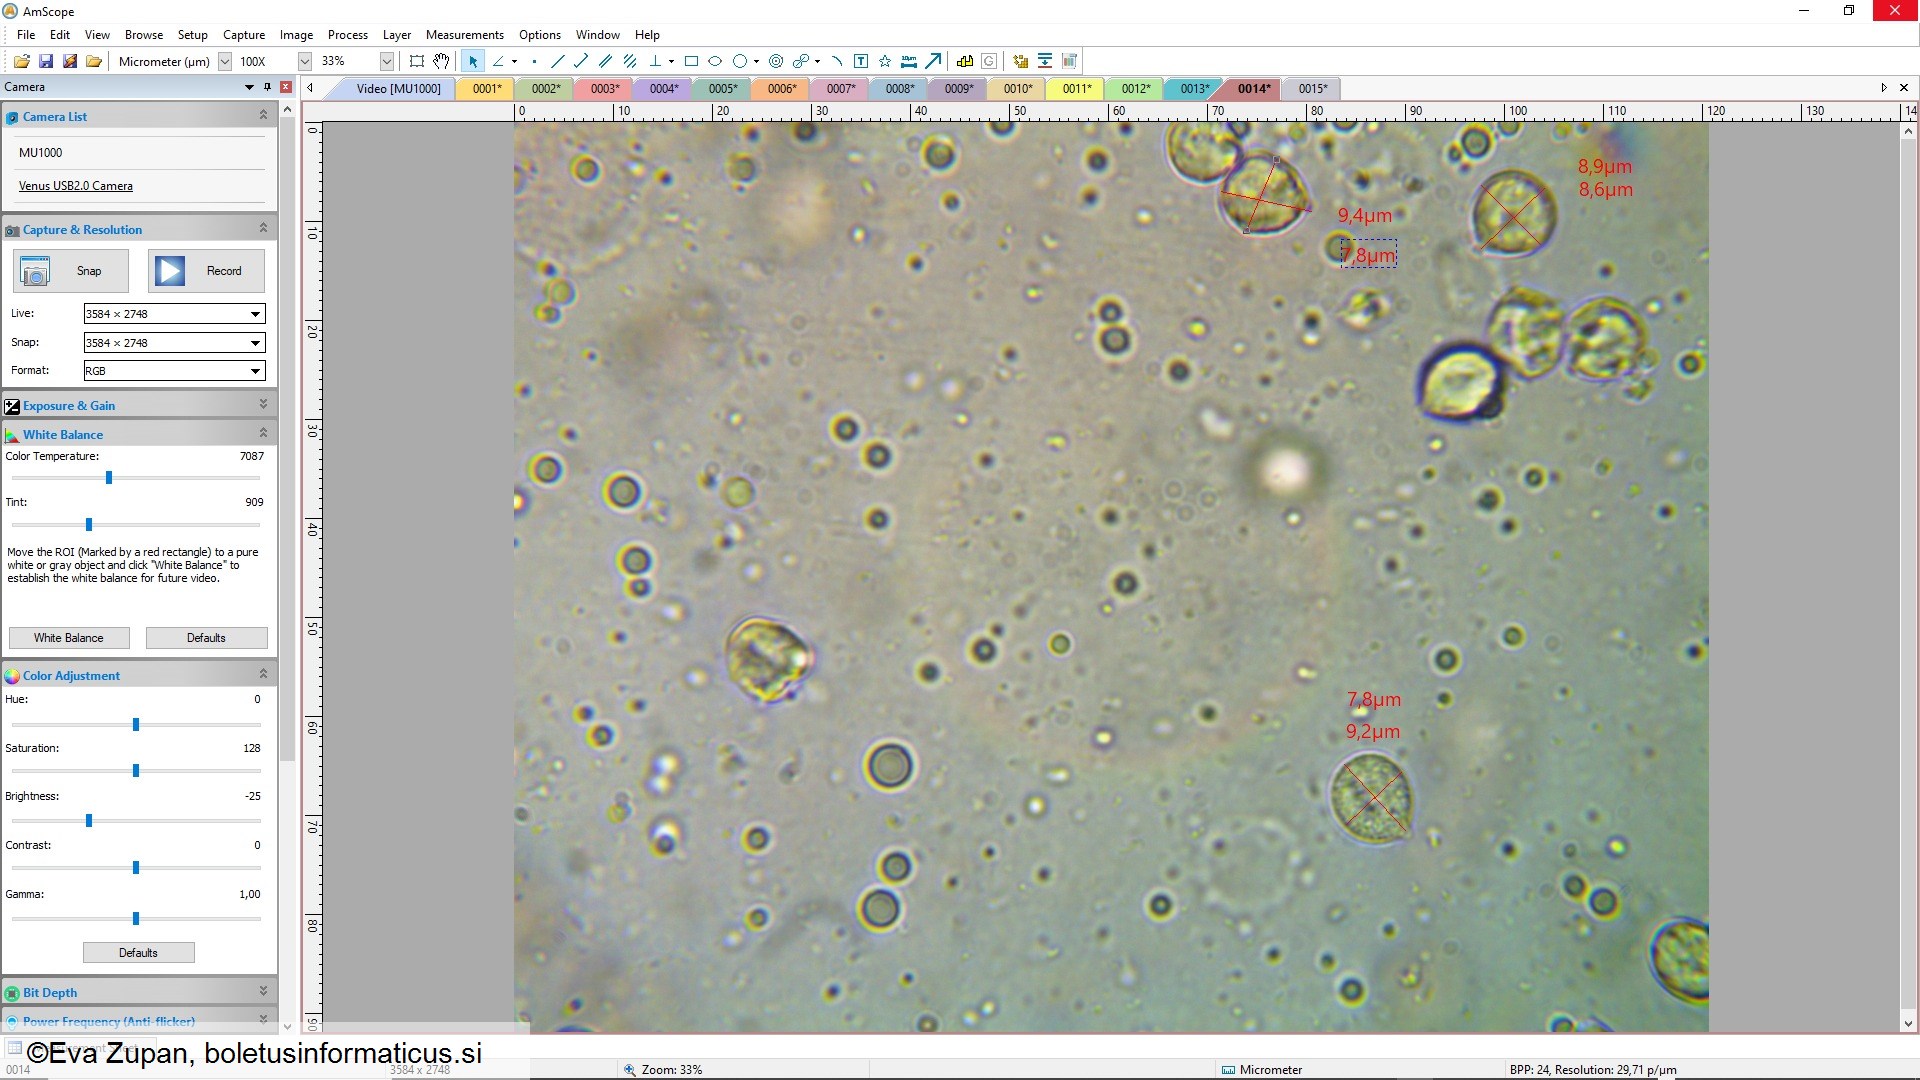
Task: Open the zoom percentage dropdown
Action: pos(387,61)
